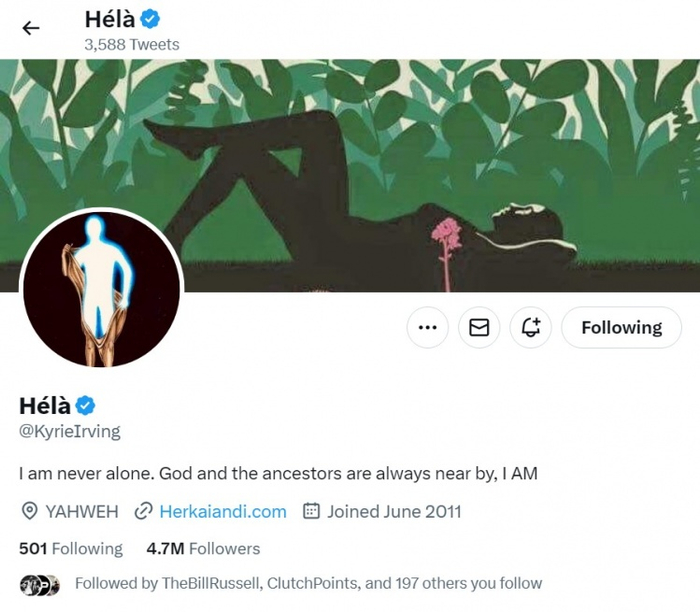Click the 3,588 Tweets count
The width and height of the screenshot is (700, 612).
click(x=132, y=44)
